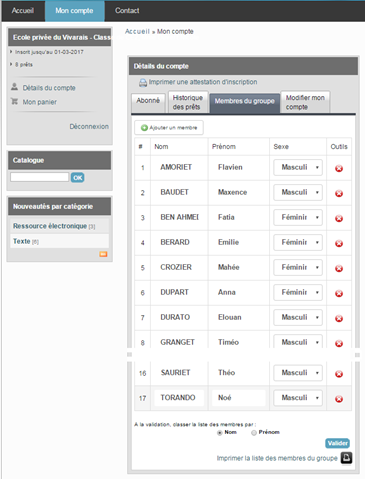Open Détails du compte sidebar link

tap(49, 88)
